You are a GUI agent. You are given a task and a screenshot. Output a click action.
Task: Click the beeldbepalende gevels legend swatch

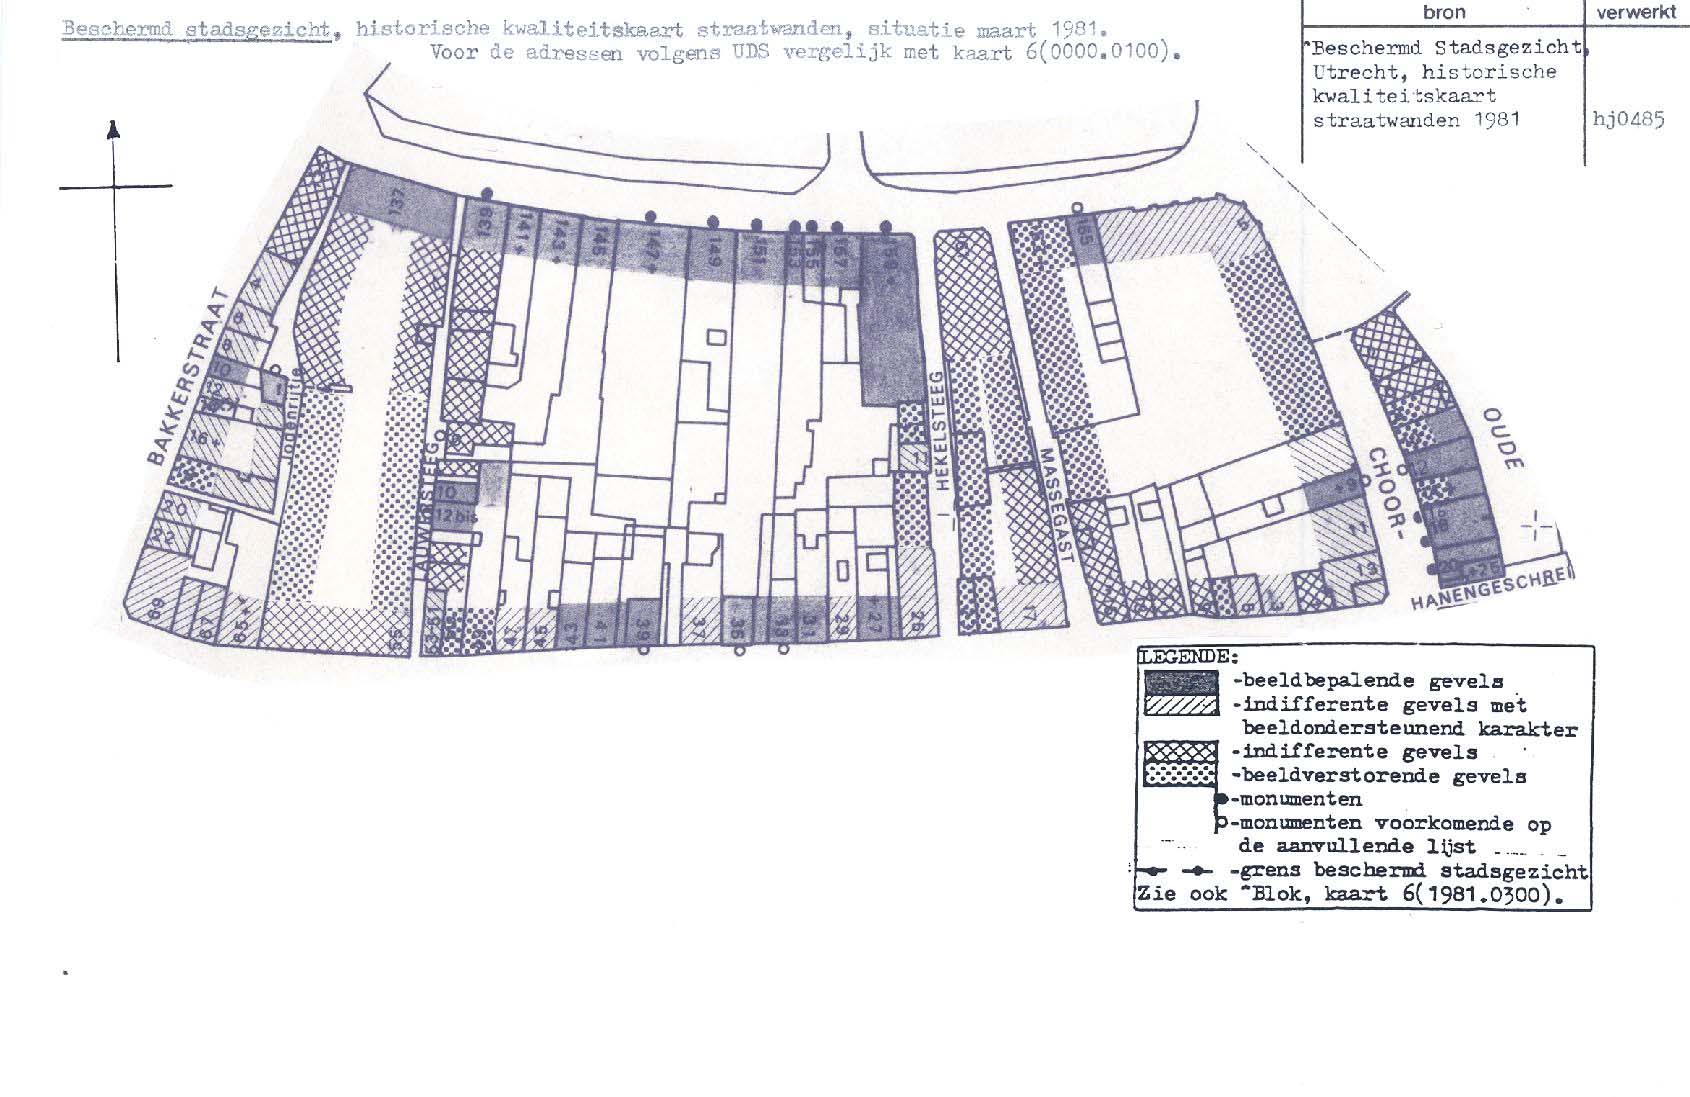(1181, 682)
